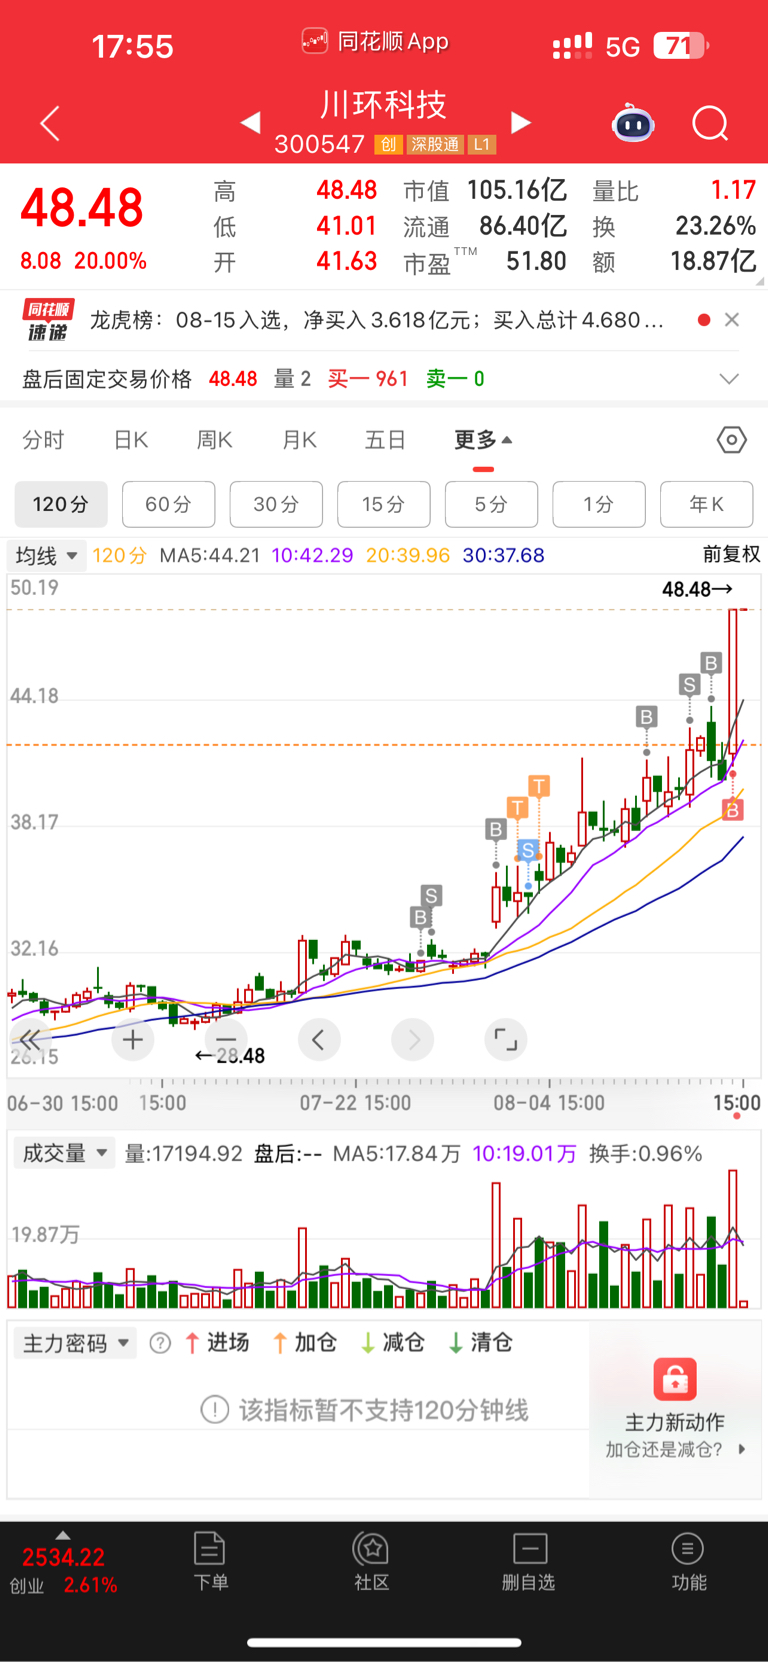This screenshot has width=768, height=1662.
Task: Zoom out chart with minus icon
Action: click(226, 1040)
